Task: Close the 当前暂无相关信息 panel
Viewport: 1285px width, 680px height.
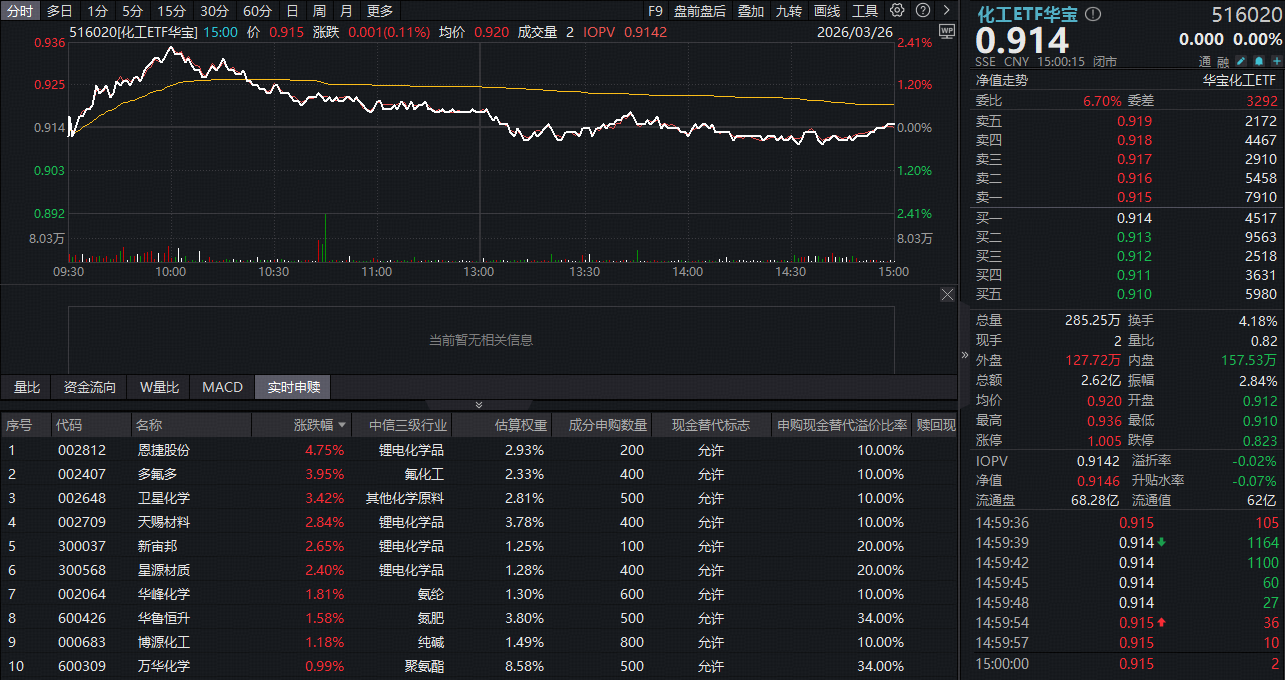Action: point(948,294)
